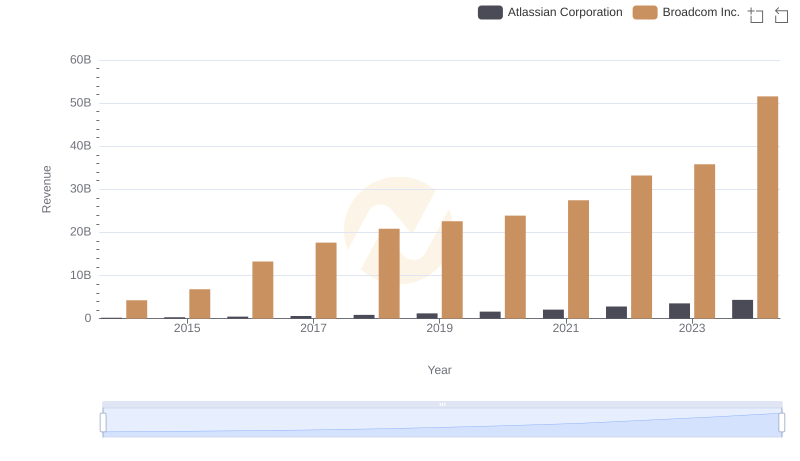Click the Broadcom bar for 2015
The image size is (800, 461).
tap(199, 304)
